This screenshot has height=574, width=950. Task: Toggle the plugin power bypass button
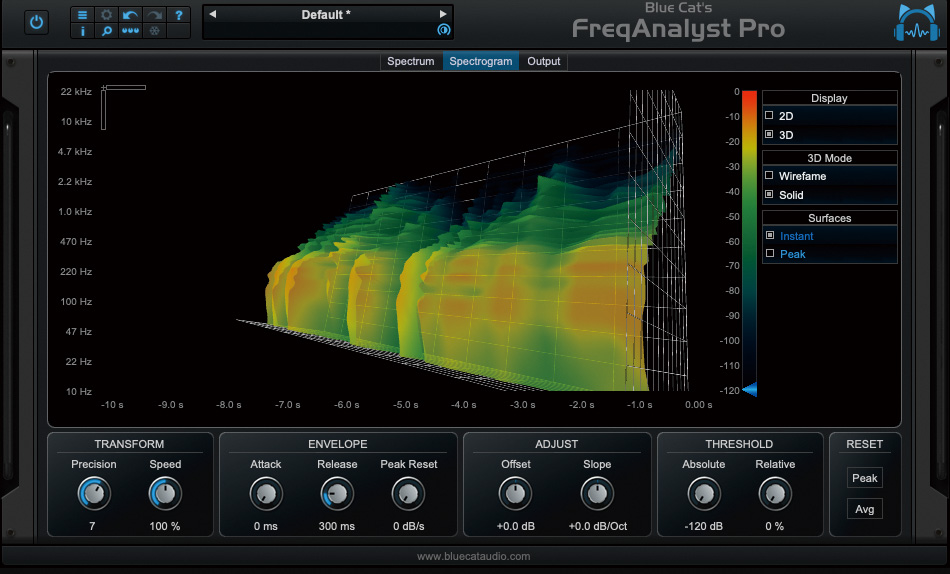pos(36,22)
